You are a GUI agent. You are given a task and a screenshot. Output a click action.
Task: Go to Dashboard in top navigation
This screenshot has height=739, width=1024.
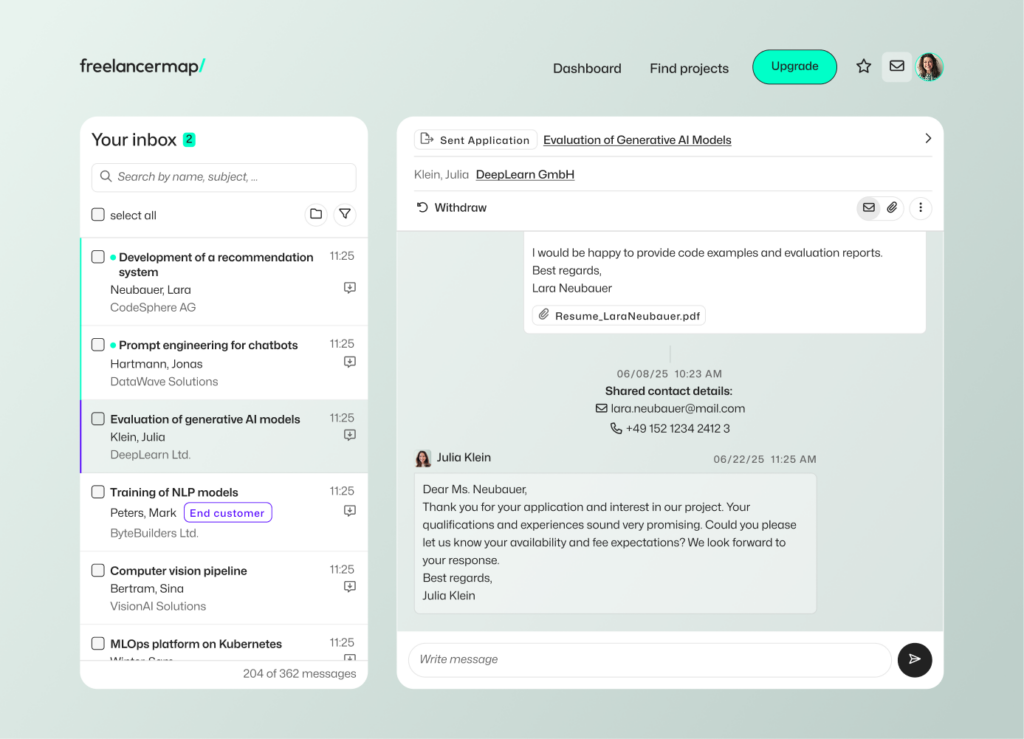[x=587, y=69]
